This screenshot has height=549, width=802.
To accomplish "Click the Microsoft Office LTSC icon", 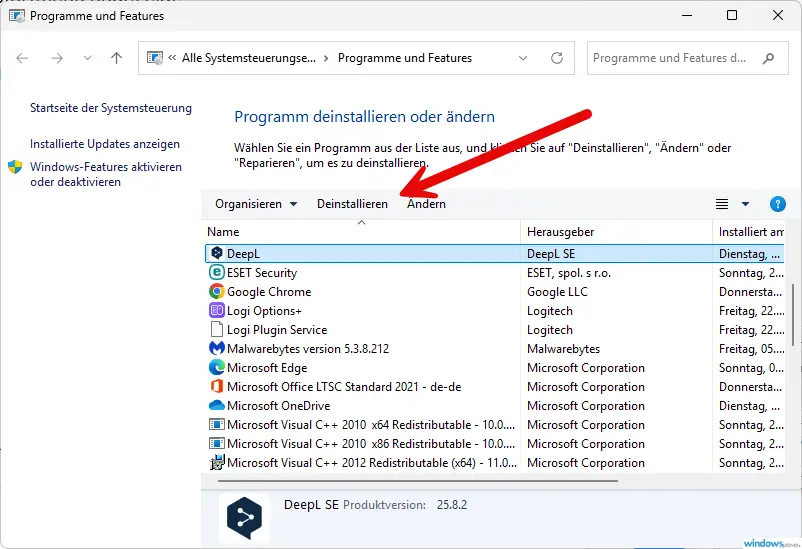I will pyautogui.click(x=217, y=386).
